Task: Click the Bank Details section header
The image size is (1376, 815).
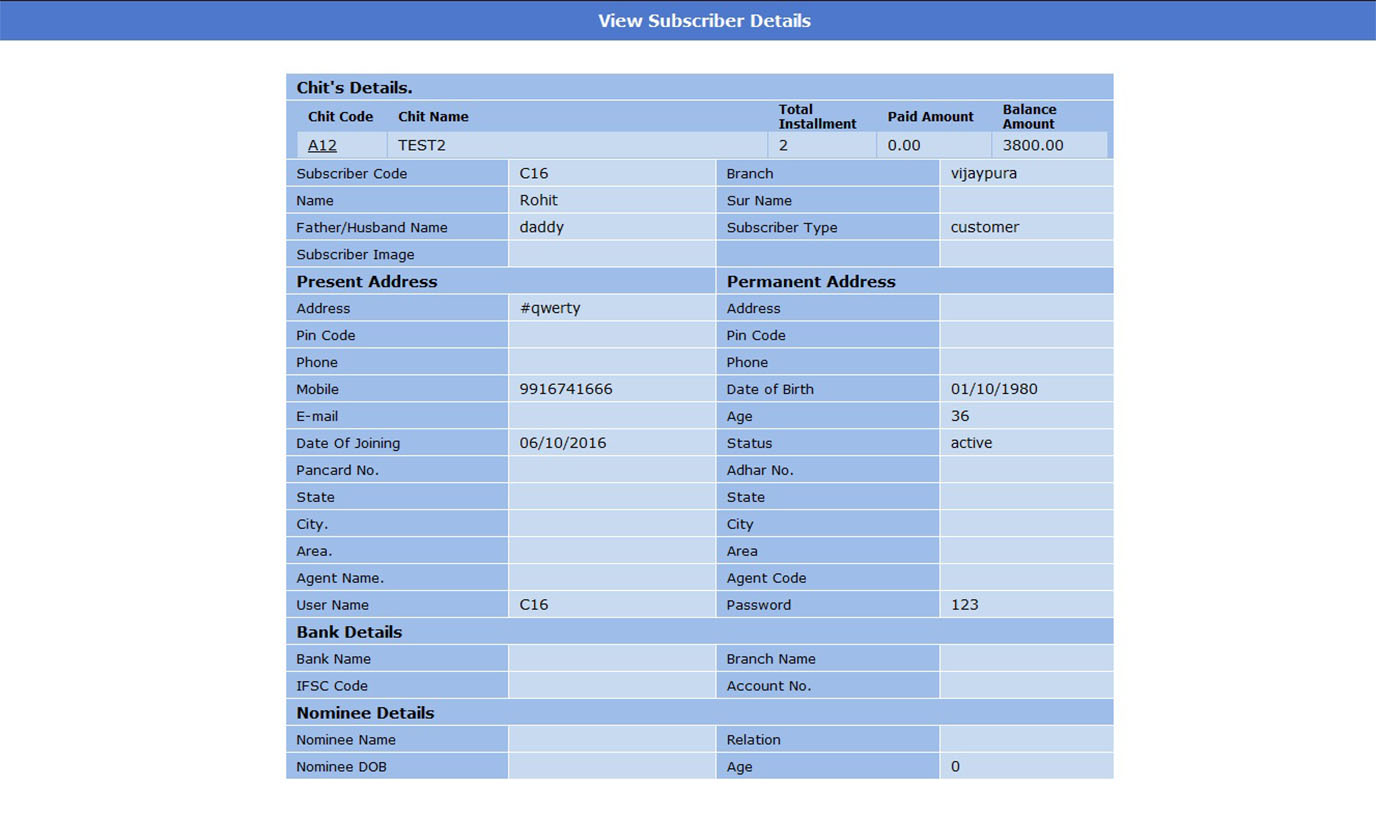Action: 349,632
